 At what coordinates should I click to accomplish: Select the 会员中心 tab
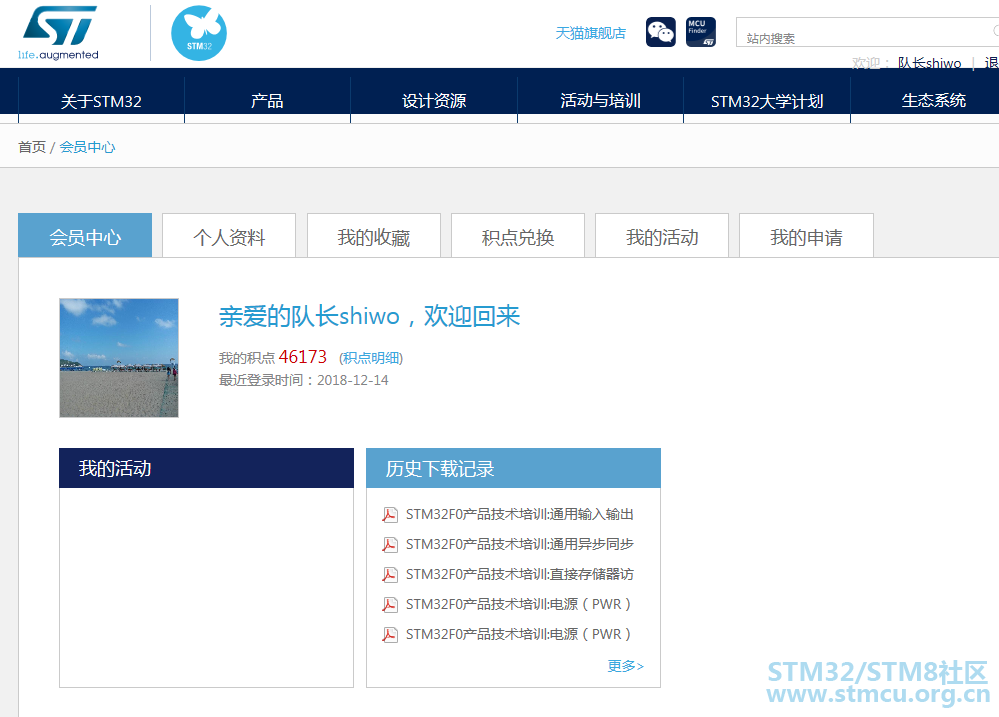[85, 236]
